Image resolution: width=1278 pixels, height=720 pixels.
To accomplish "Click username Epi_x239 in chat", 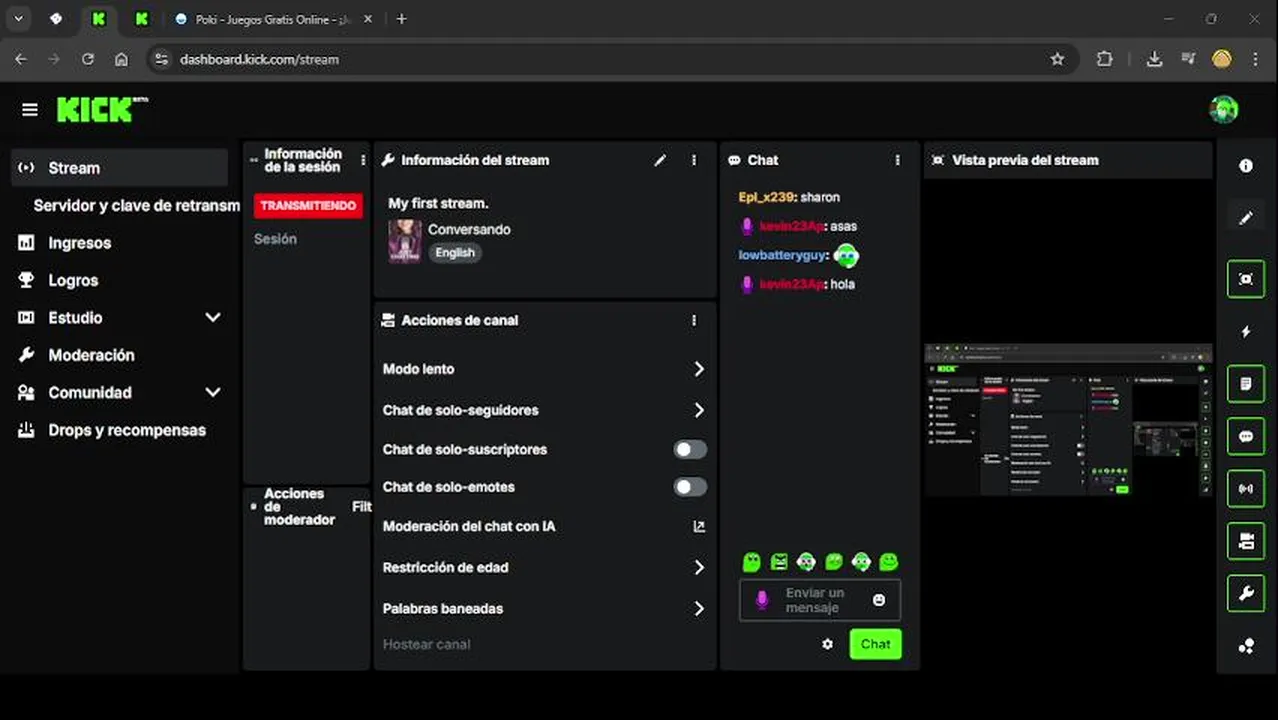I will coord(766,197).
